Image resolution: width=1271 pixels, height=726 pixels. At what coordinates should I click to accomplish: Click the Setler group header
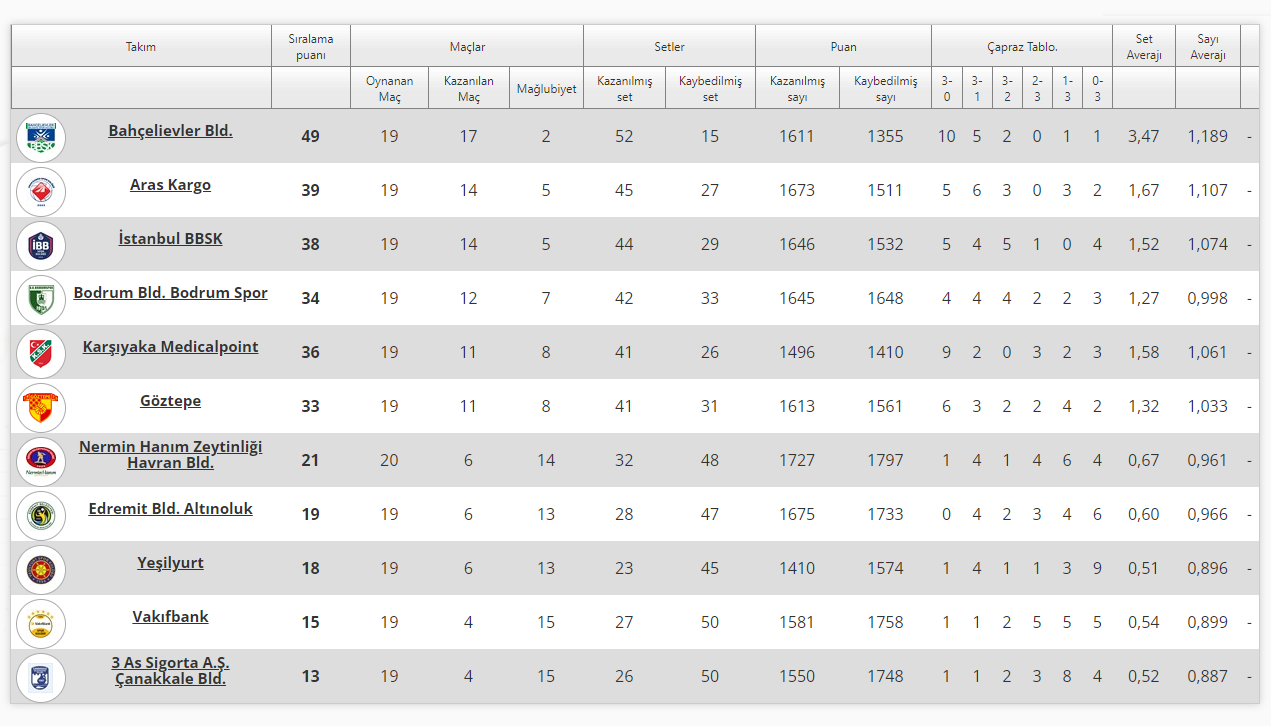[x=669, y=47]
